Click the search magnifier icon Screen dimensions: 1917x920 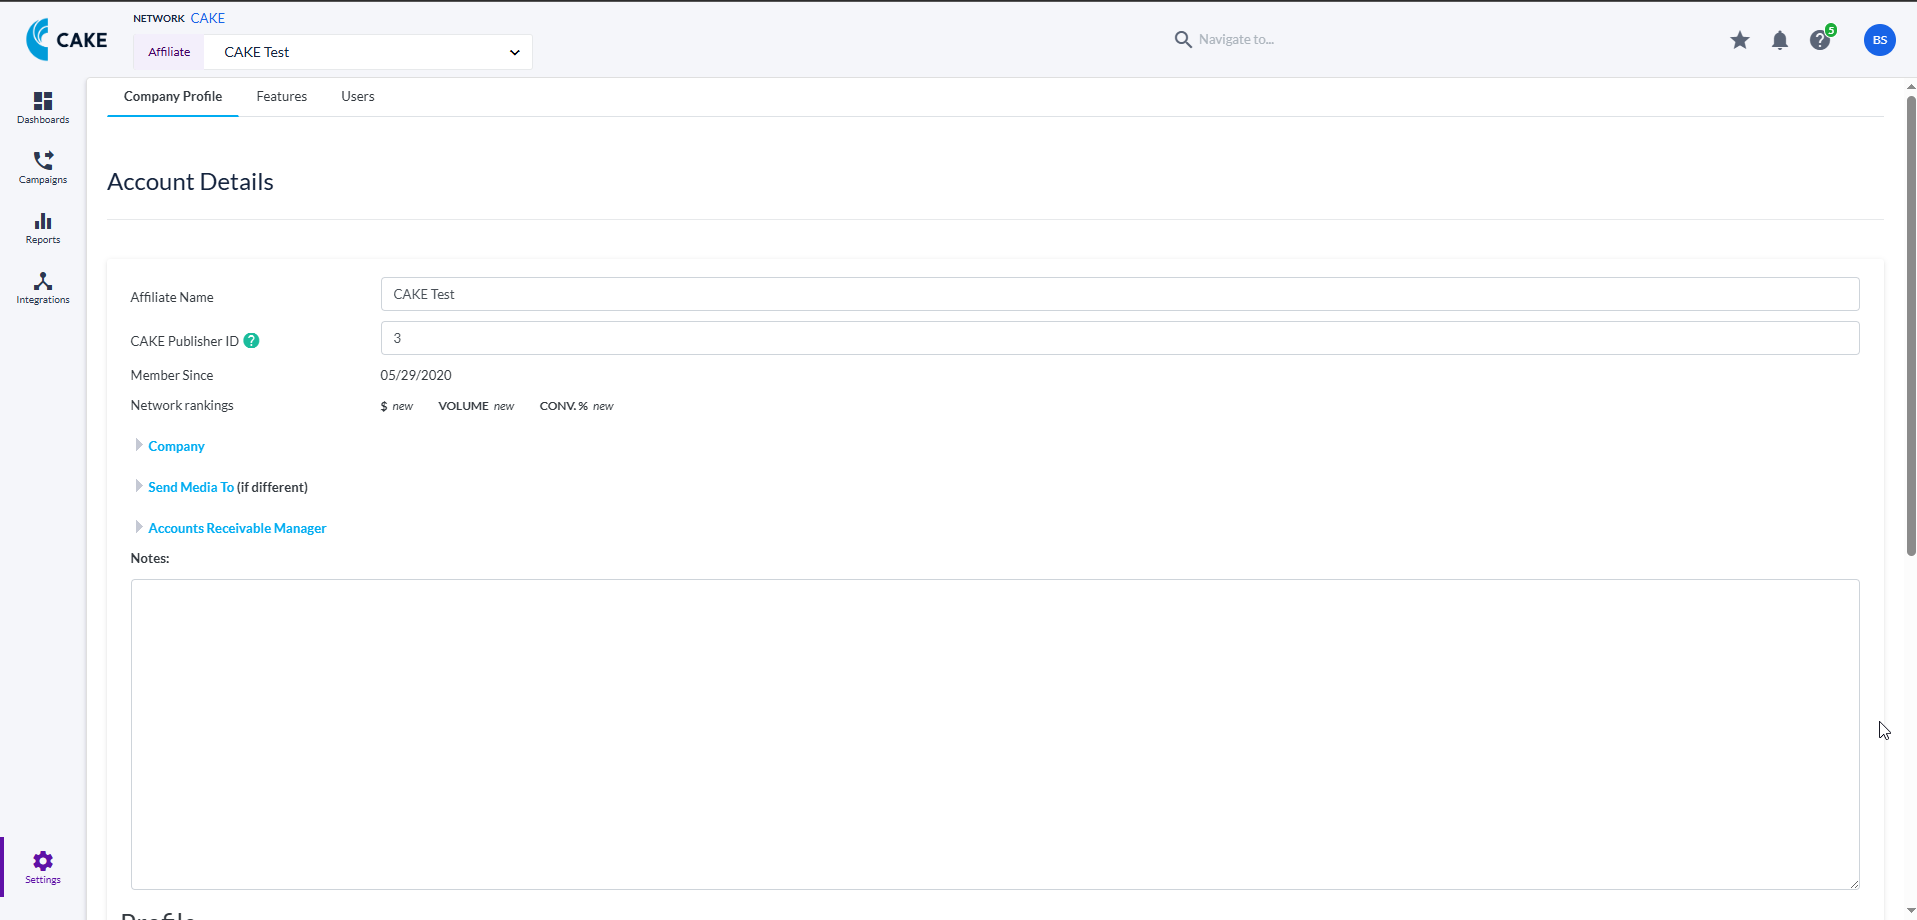(x=1183, y=39)
